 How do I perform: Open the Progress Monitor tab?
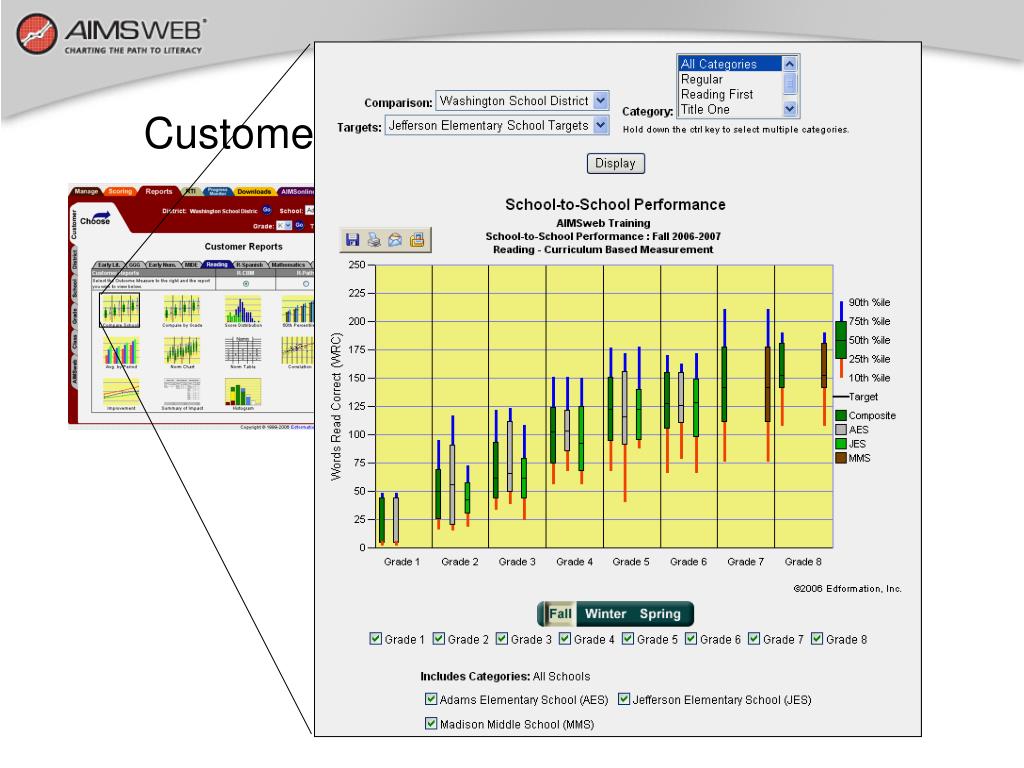217,191
